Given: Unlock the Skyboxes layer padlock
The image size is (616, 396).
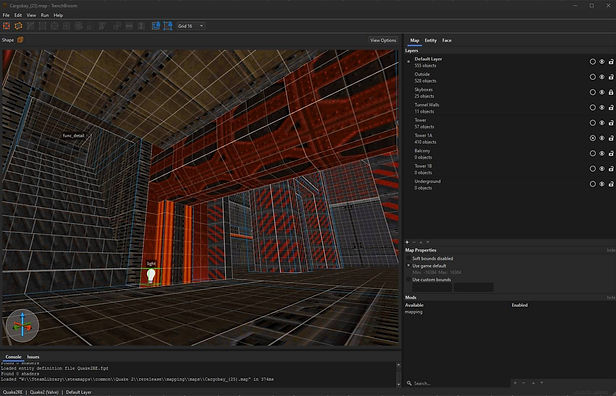Looking at the screenshot, I should coord(611,92).
